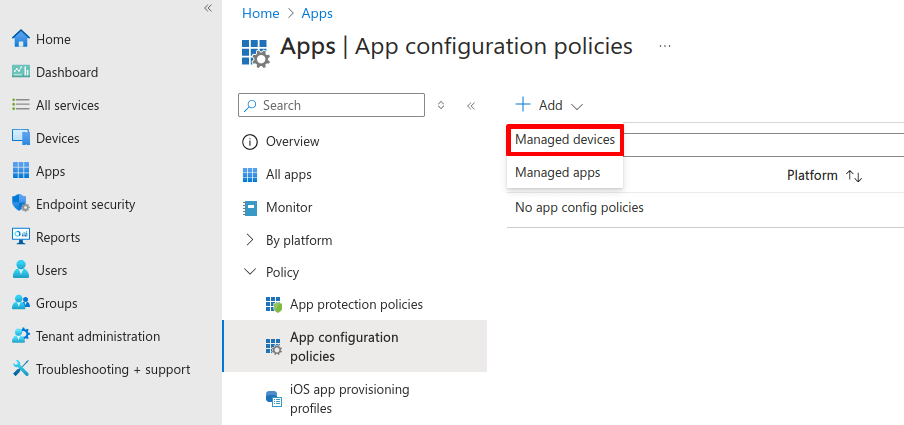This screenshot has height=425, width=904.
Task: Click the plus icon beside Add
Action: (x=522, y=104)
